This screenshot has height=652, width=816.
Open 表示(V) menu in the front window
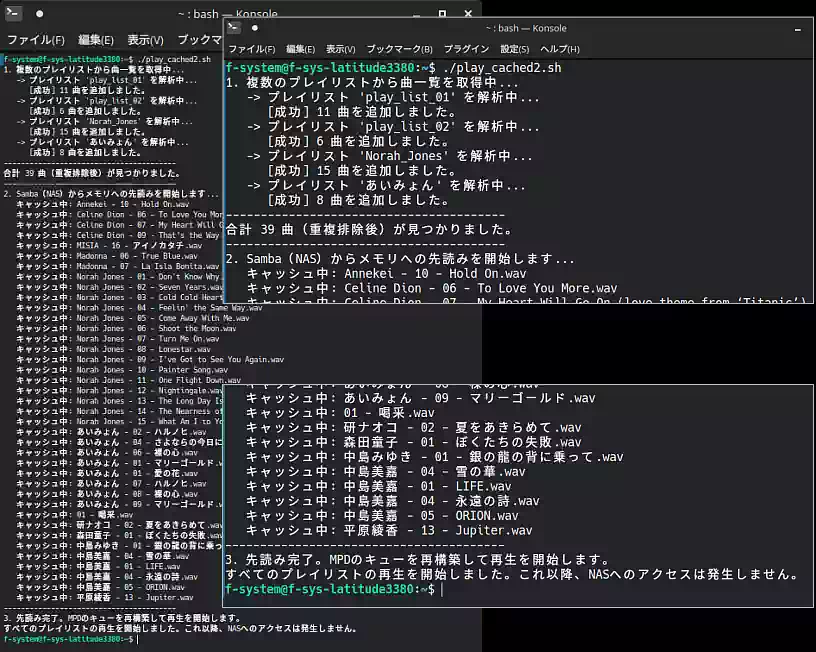(340, 49)
